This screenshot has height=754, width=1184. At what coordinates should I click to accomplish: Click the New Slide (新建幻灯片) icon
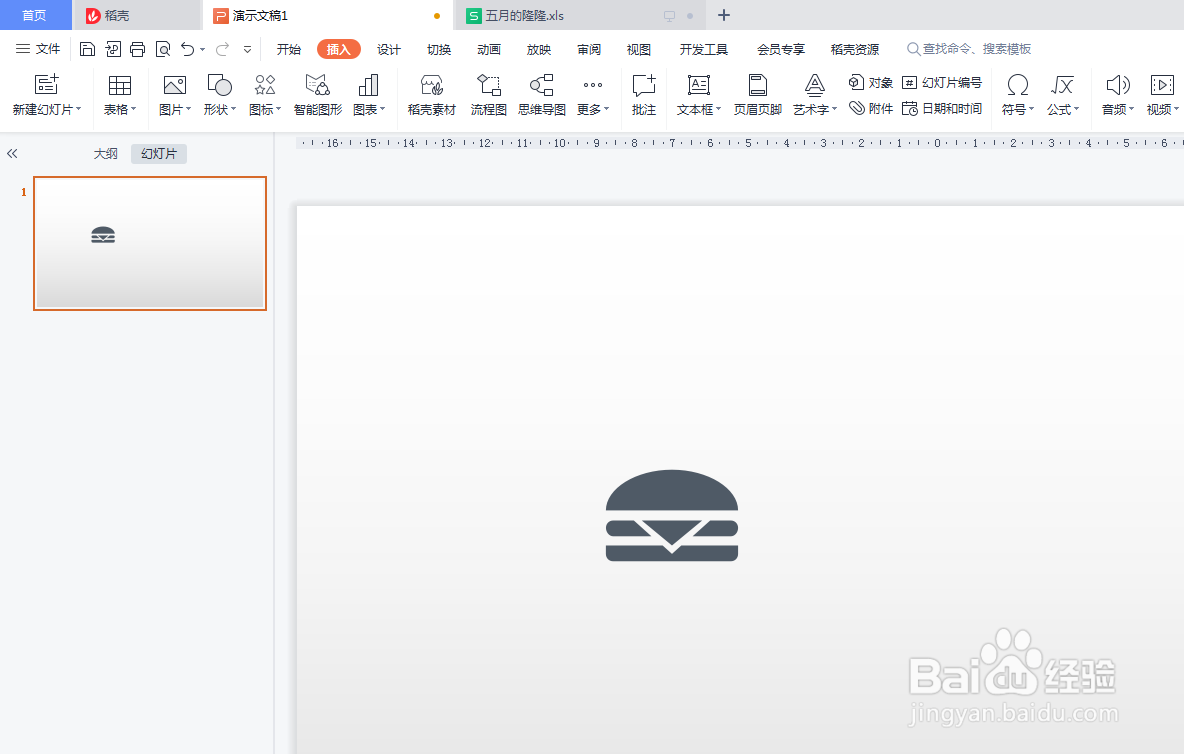[46, 85]
